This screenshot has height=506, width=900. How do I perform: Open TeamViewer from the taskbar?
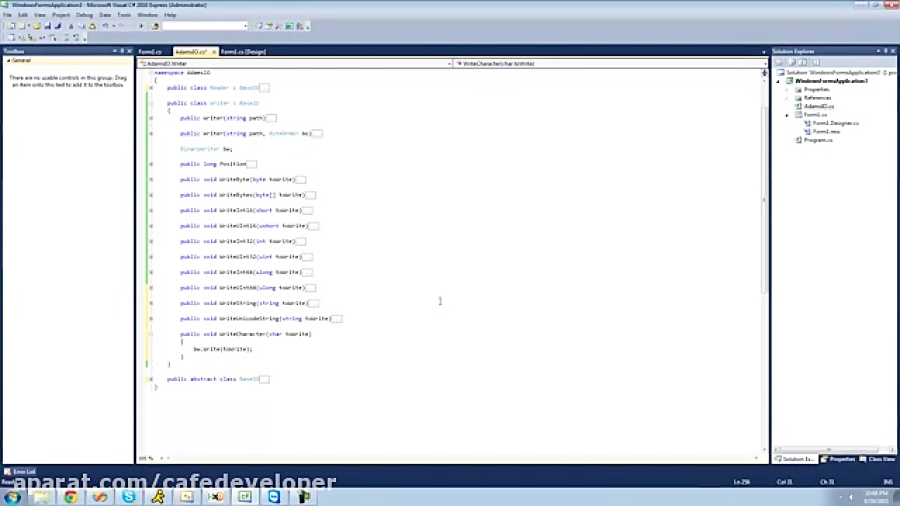[x=274, y=497]
